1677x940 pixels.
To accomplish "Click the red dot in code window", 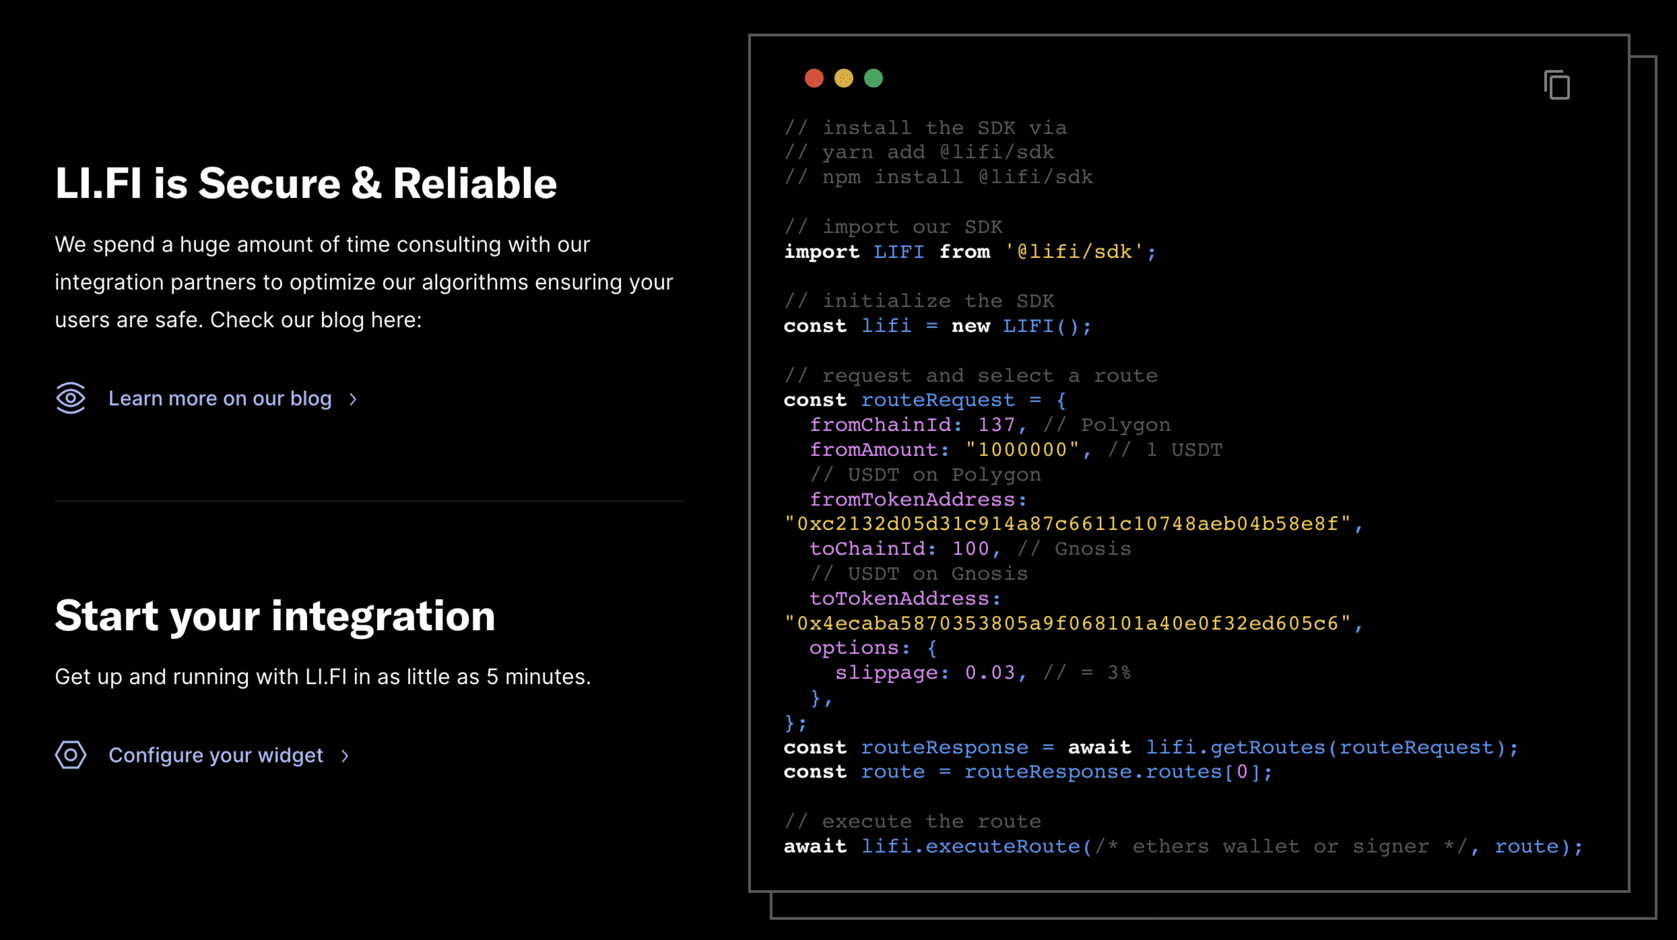I will (x=814, y=78).
